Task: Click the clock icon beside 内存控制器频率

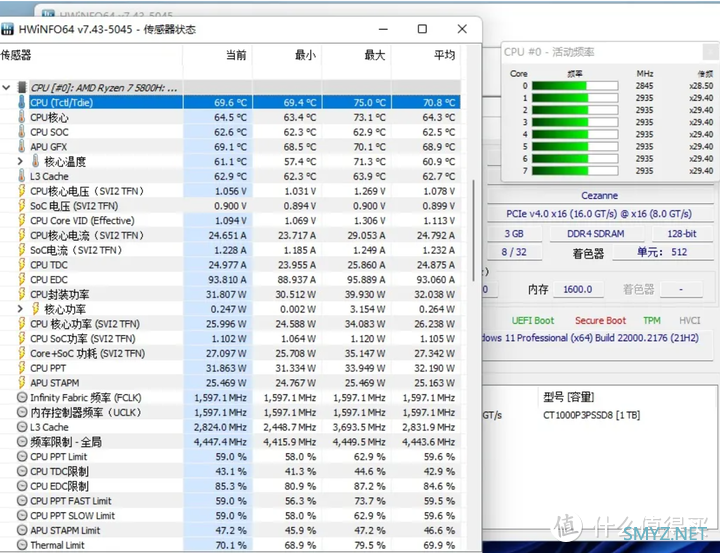Action: [x=22, y=412]
